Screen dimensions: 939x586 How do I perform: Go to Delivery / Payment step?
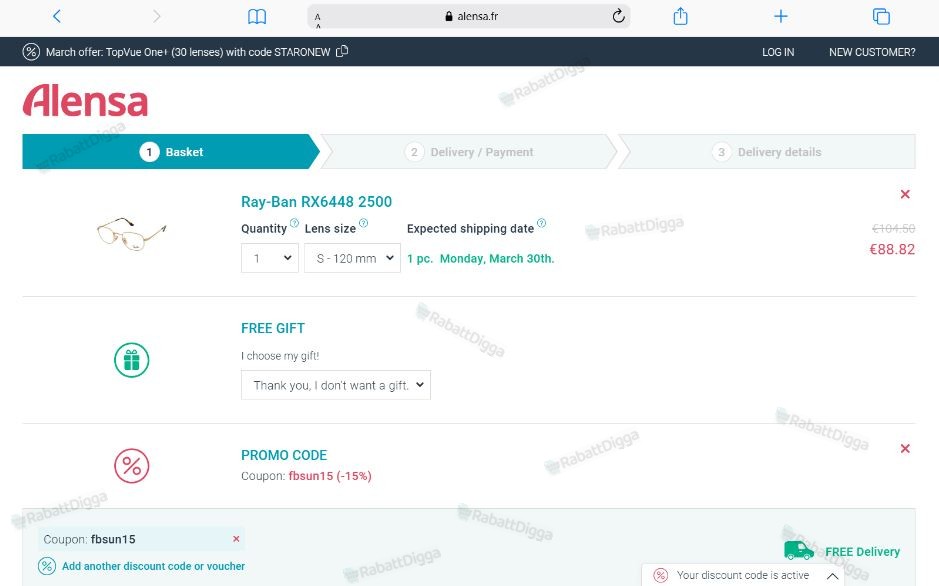[x=469, y=152]
